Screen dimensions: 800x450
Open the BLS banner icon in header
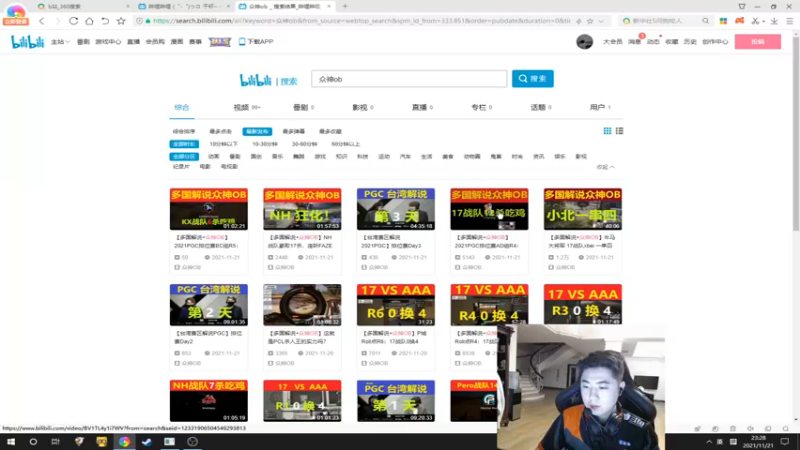click(x=220, y=42)
